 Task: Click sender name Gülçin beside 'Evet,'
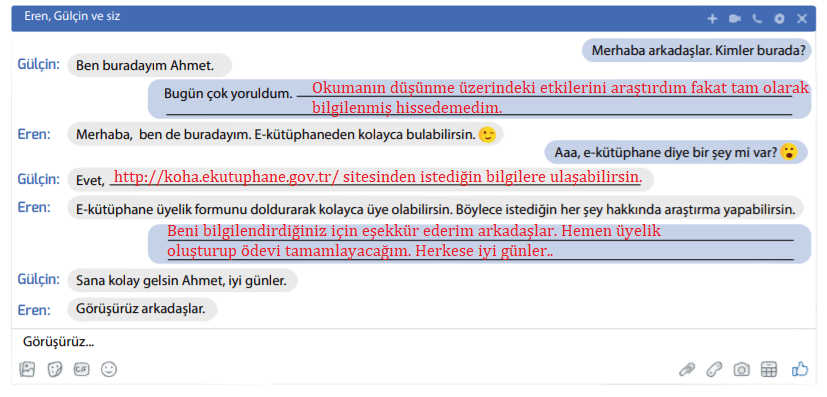tap(39, 179)
